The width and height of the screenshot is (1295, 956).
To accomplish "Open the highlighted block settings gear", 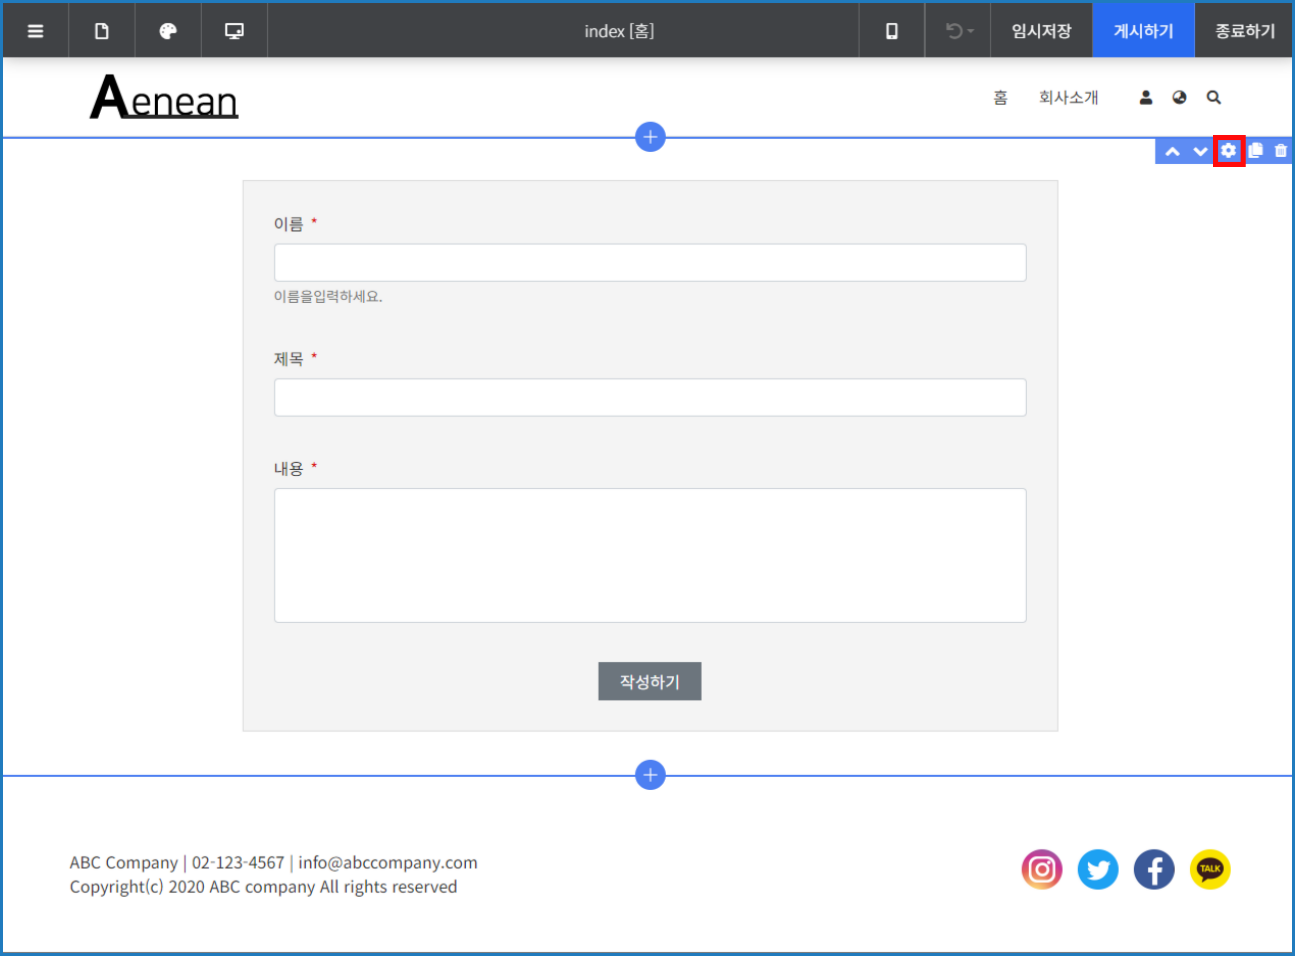I will 1228,150.
